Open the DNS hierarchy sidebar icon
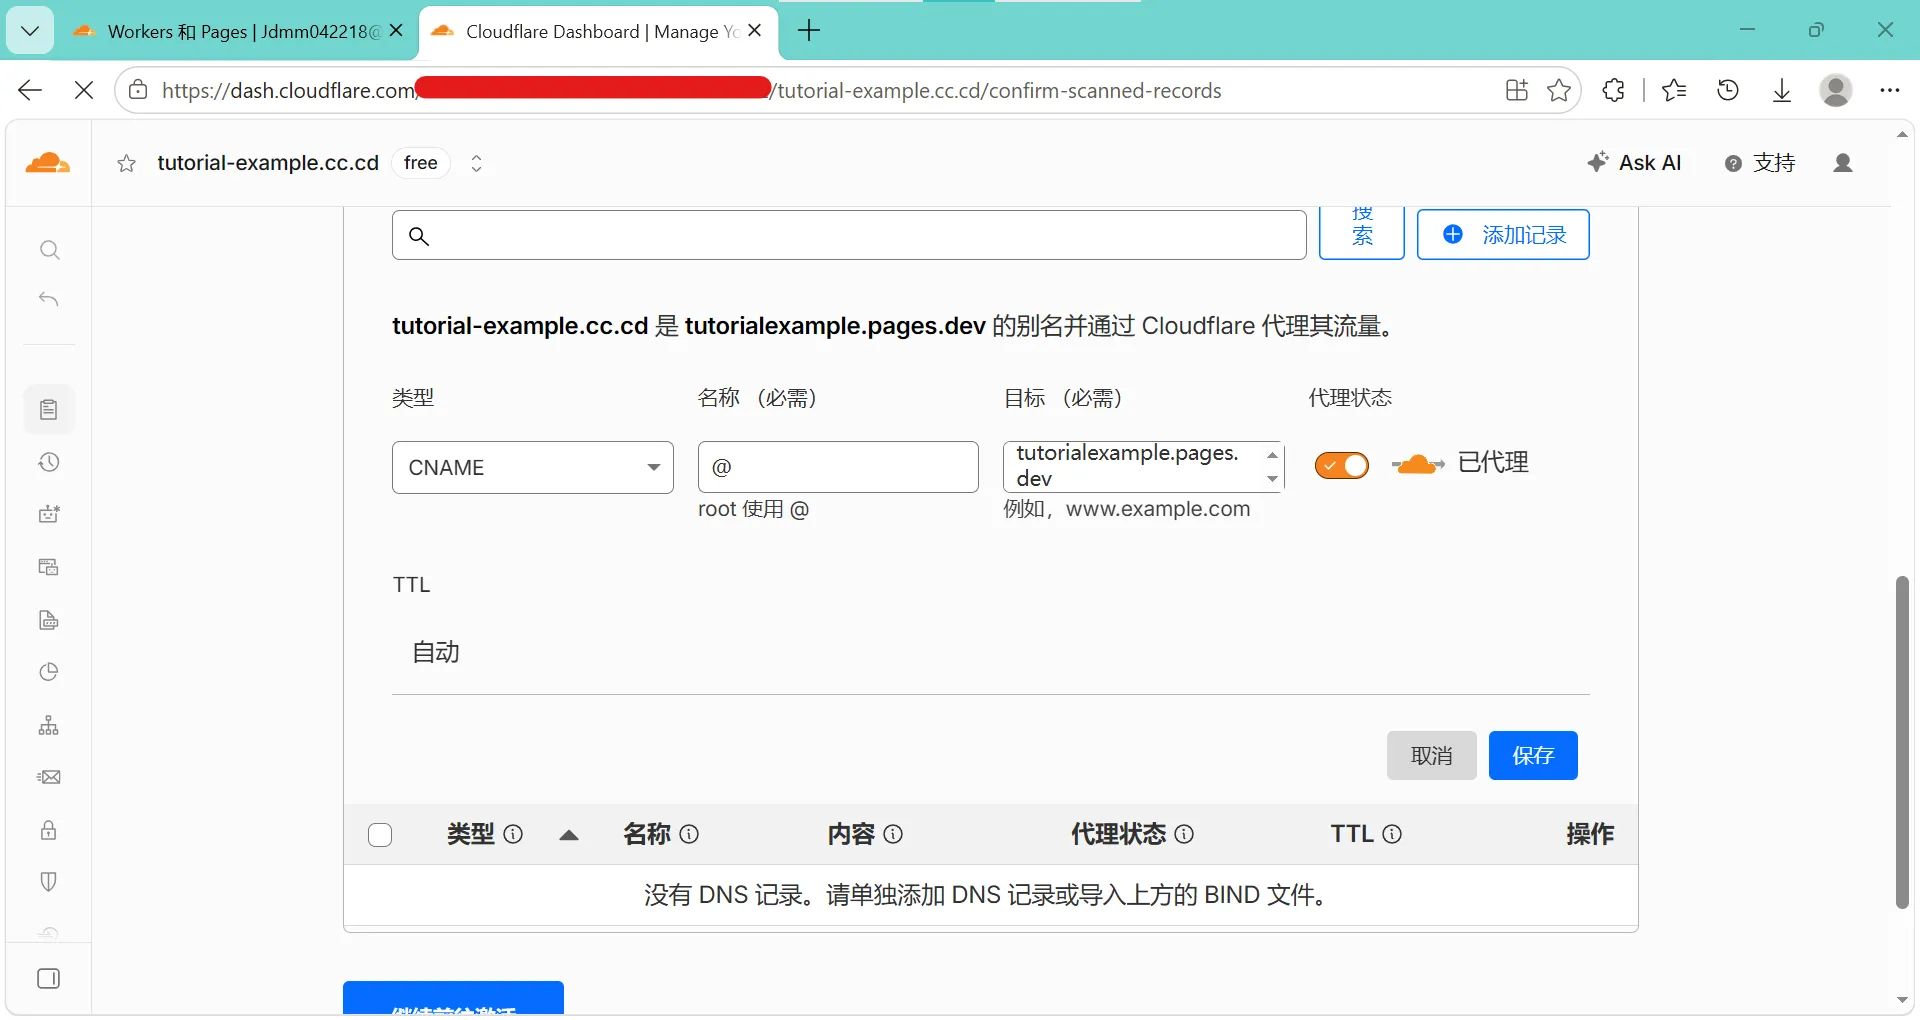The height and width of the screenshot is (1020, 1920). (49, 725)
